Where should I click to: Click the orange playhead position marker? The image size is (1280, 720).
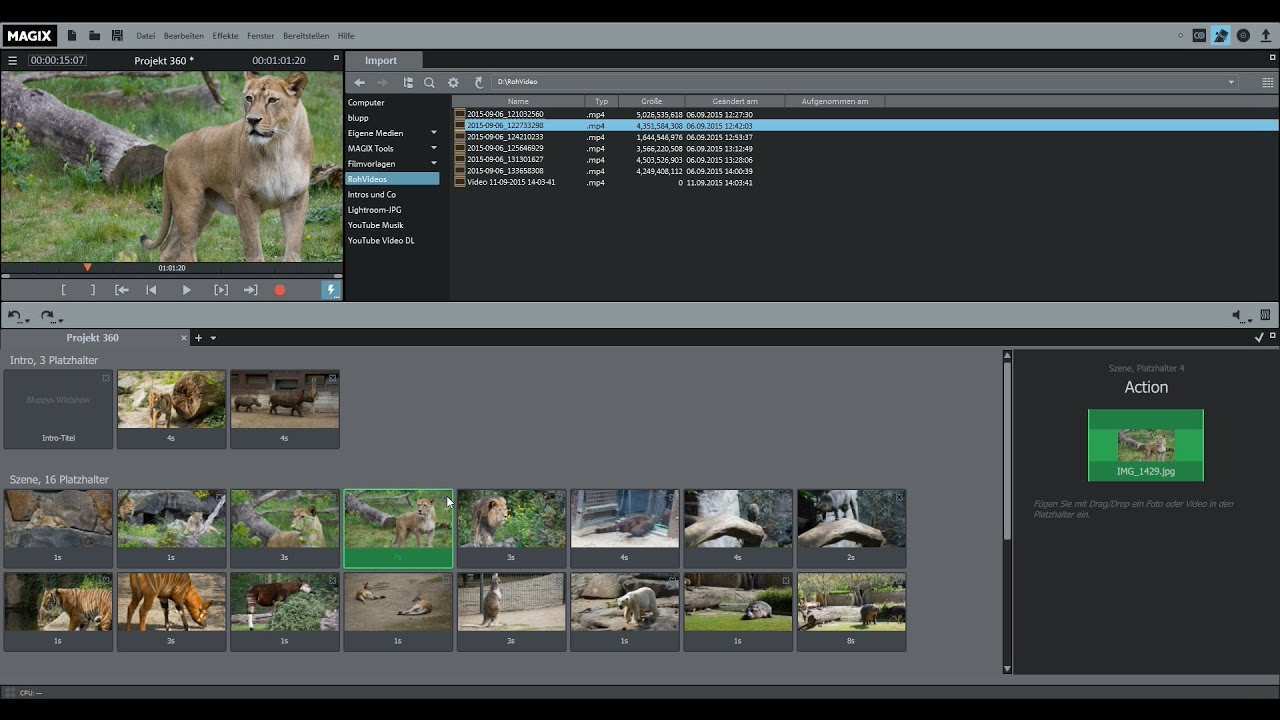tap(87, 267)
